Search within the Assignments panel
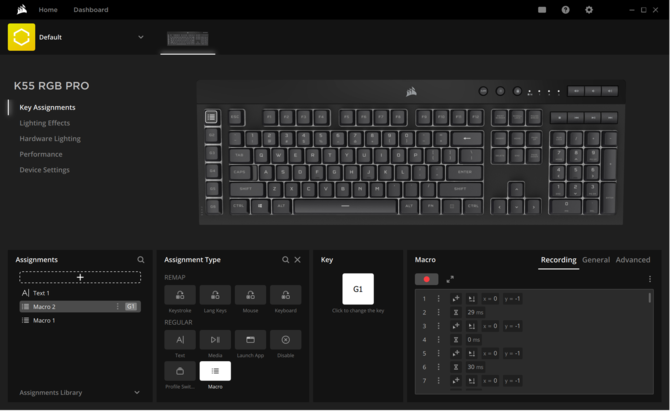The image size is (670, 411). [141, 260]
